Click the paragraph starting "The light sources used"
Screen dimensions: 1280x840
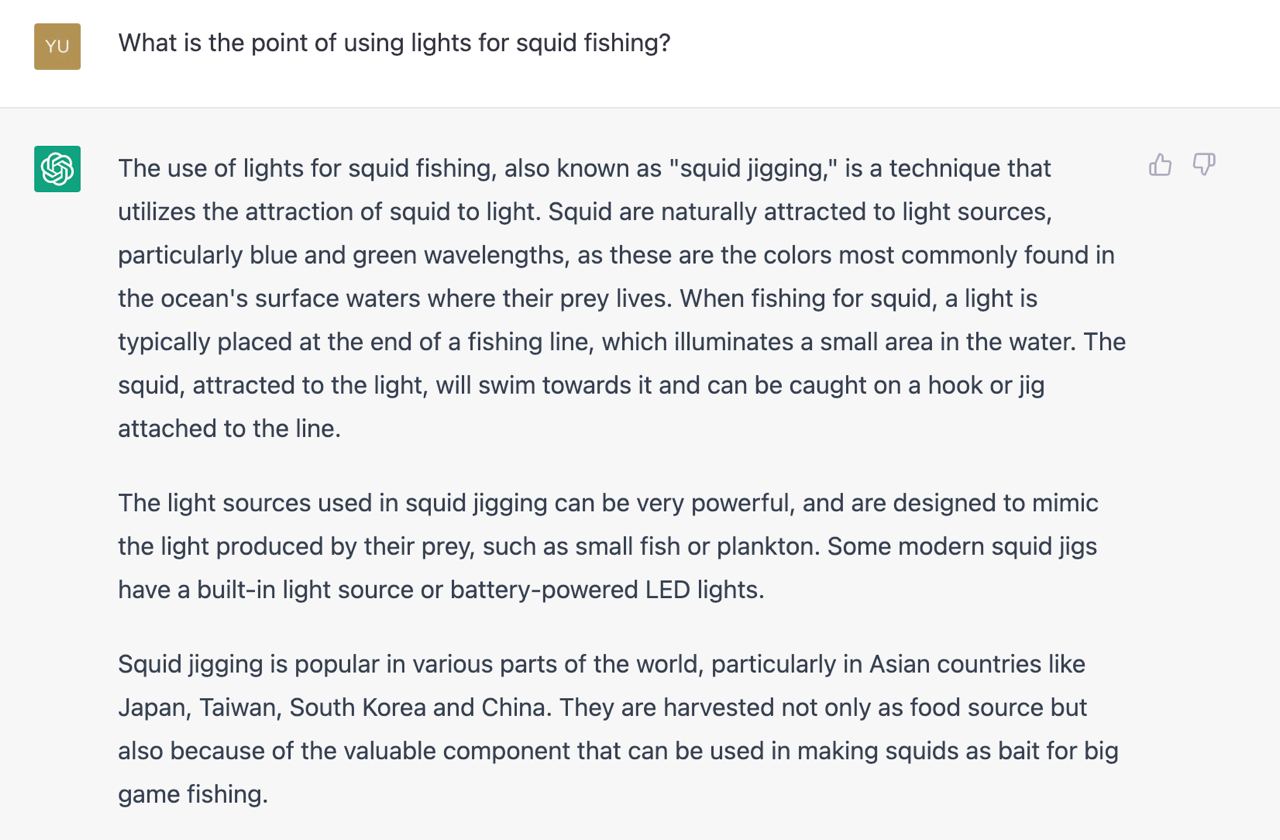point(608,547)
